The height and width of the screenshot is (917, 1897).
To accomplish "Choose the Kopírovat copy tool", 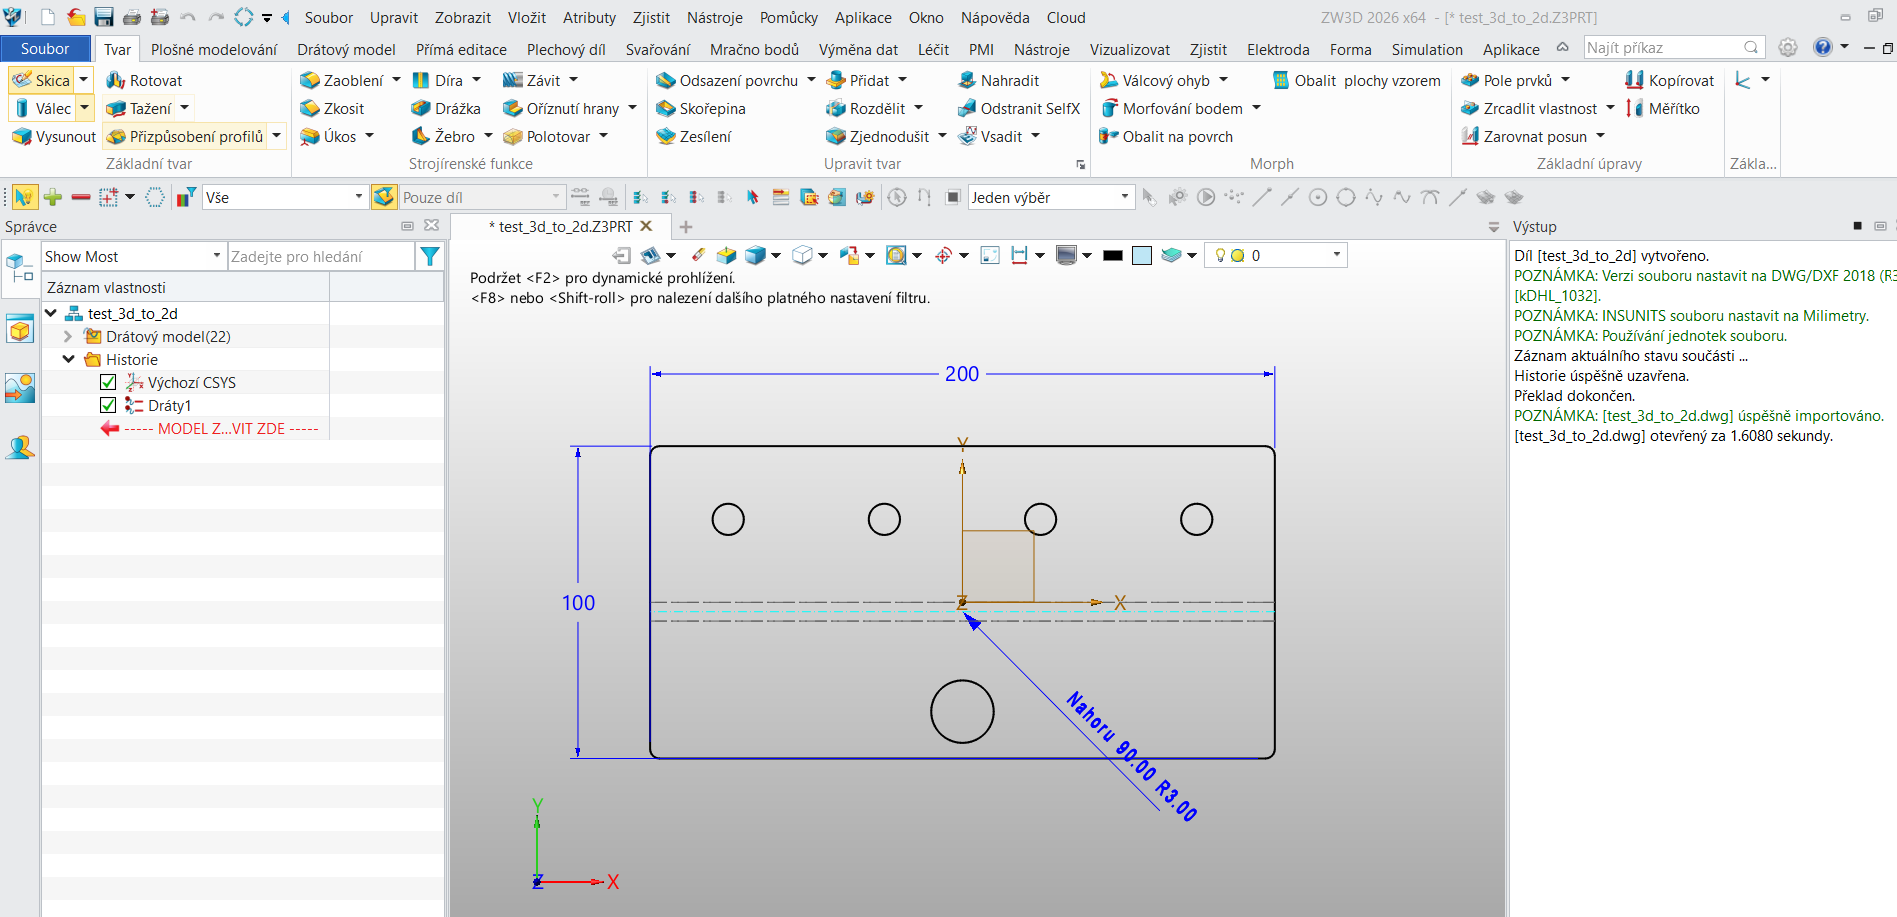I will click(1669, 80).
